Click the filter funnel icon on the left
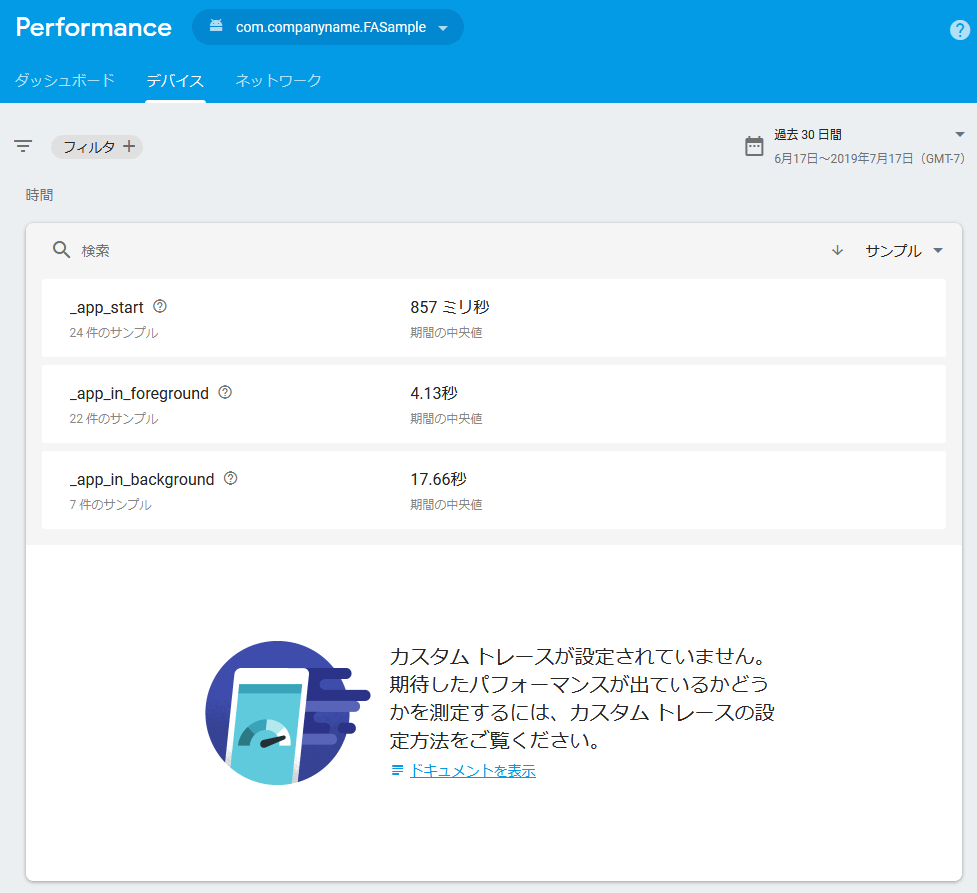 point(22,145)
